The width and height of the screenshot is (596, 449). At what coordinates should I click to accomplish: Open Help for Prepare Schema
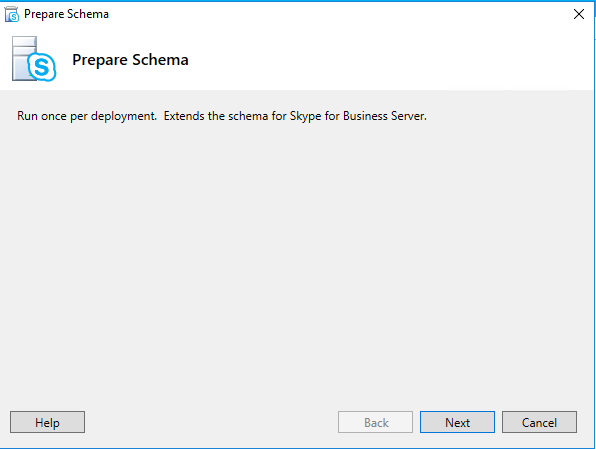coord(48,422)
